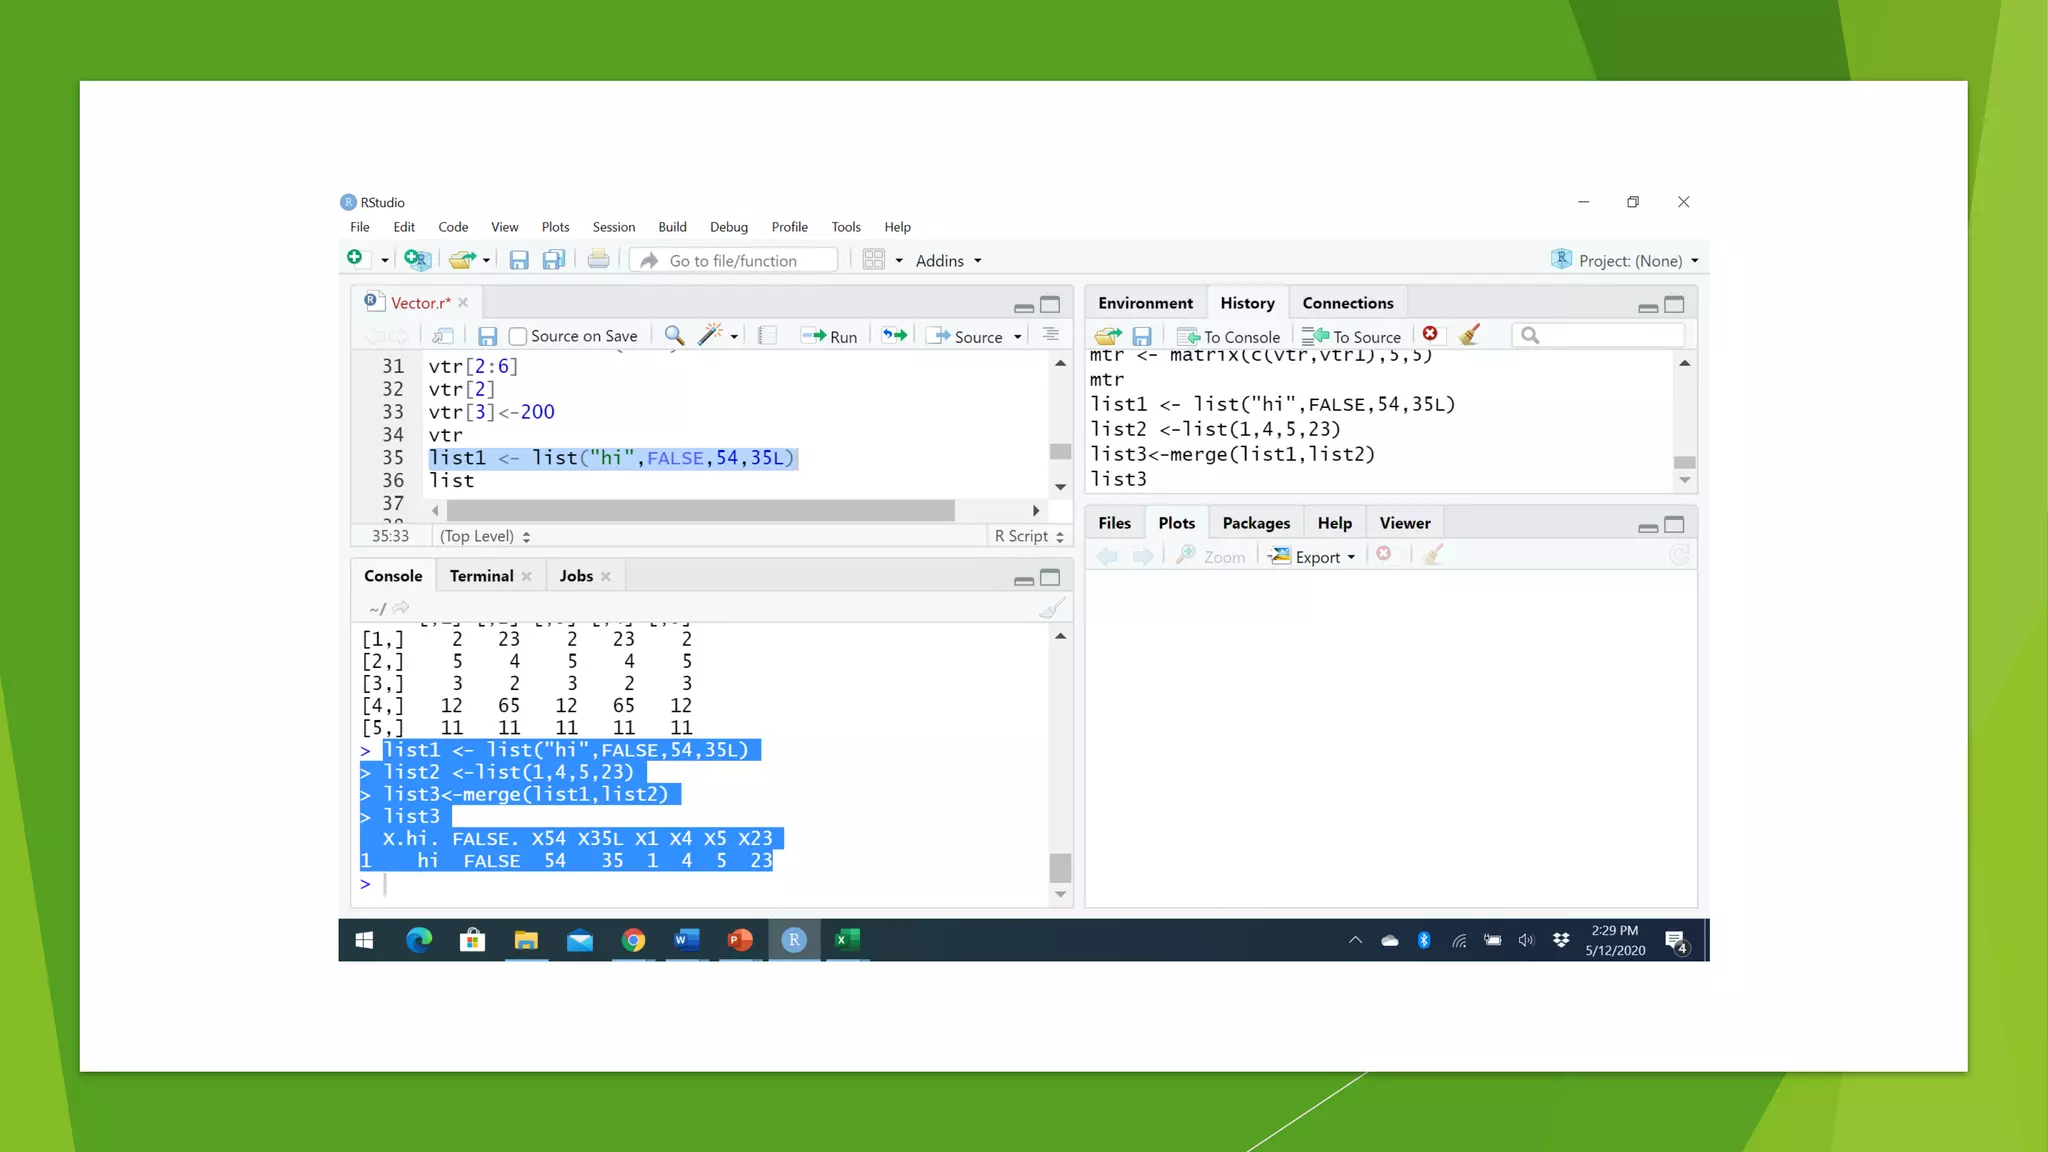Click the History search box
Image resolution: width=2048 pixels, height=1152 pixels.
click(x=1599, y=335)
